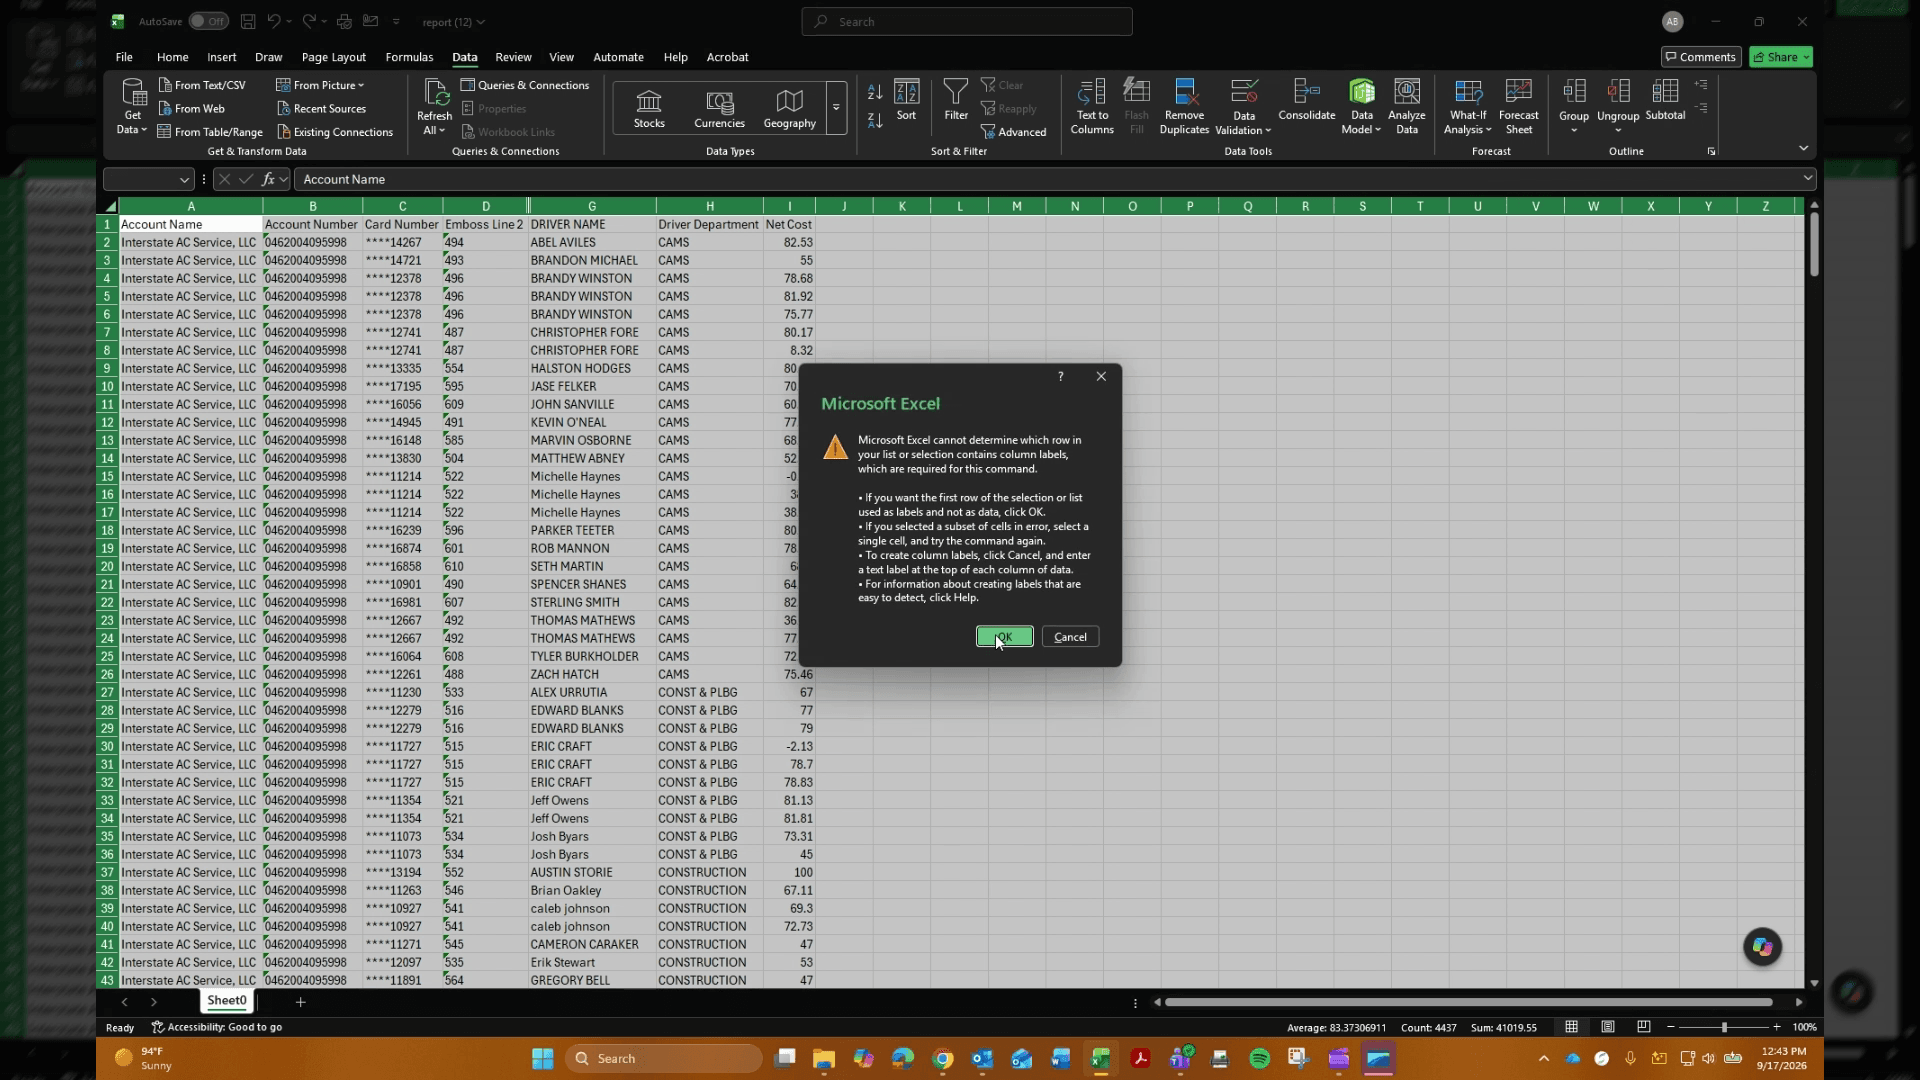Click the Sheet0 tab
The height and width of the screenshot is (1080, 1920).
[x=227, y=1001]
